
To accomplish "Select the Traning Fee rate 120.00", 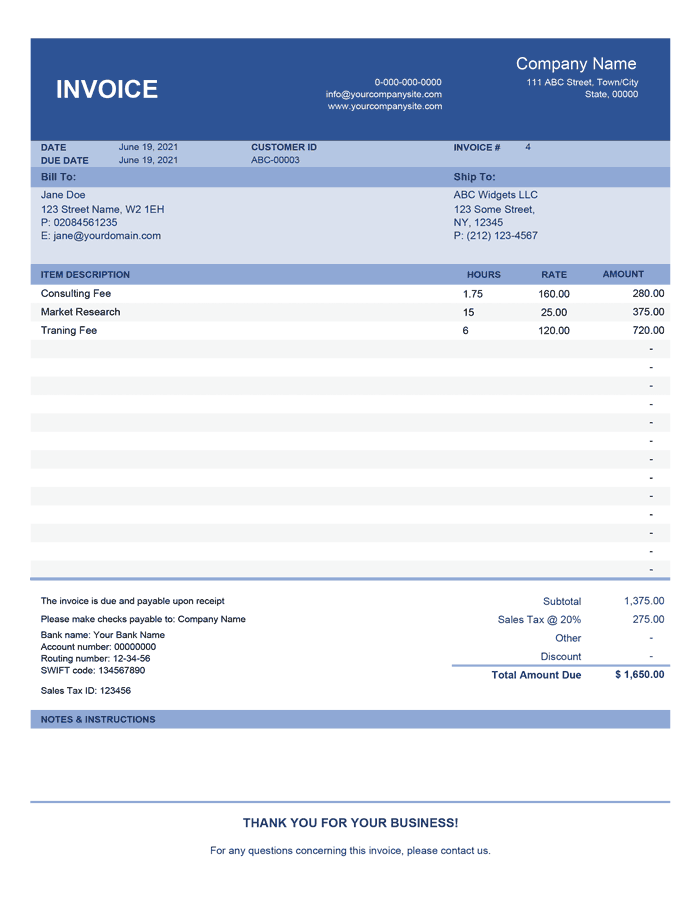I will tap(554, 331).
